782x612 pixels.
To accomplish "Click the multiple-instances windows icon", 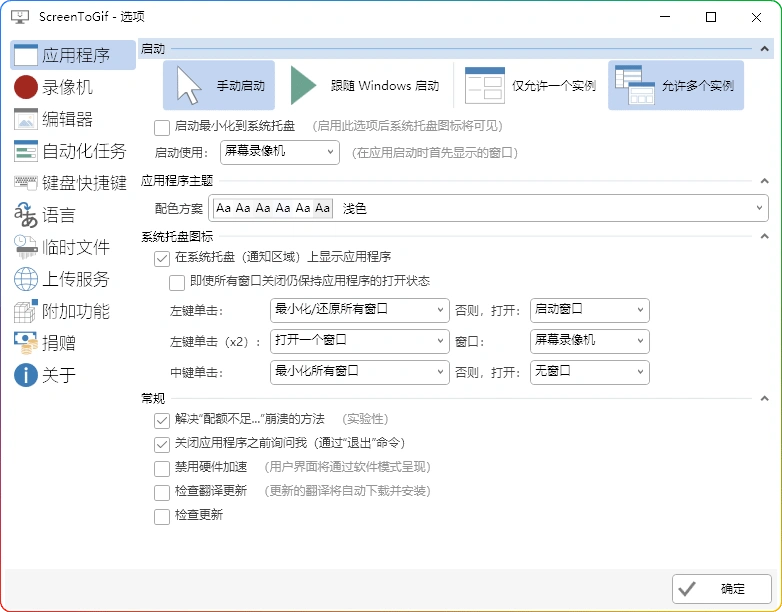I will (x=634, y=85).
